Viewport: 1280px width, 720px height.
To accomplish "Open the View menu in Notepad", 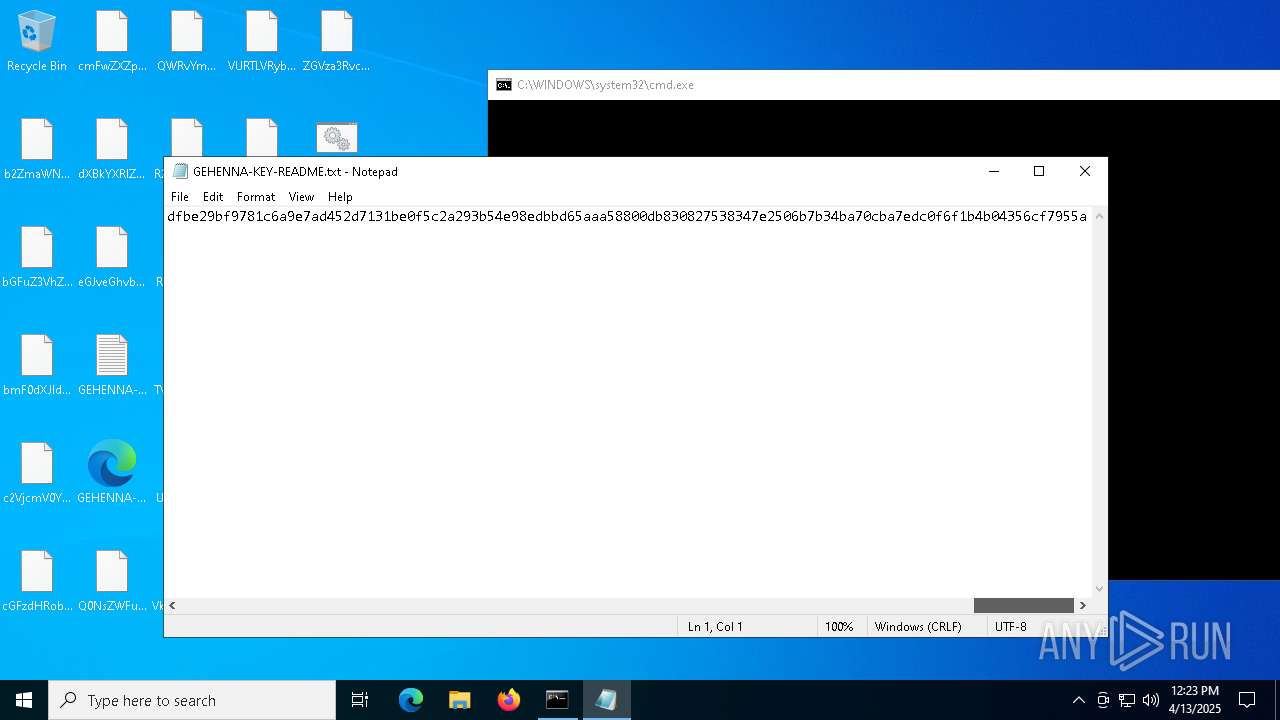I will point(301,197).
